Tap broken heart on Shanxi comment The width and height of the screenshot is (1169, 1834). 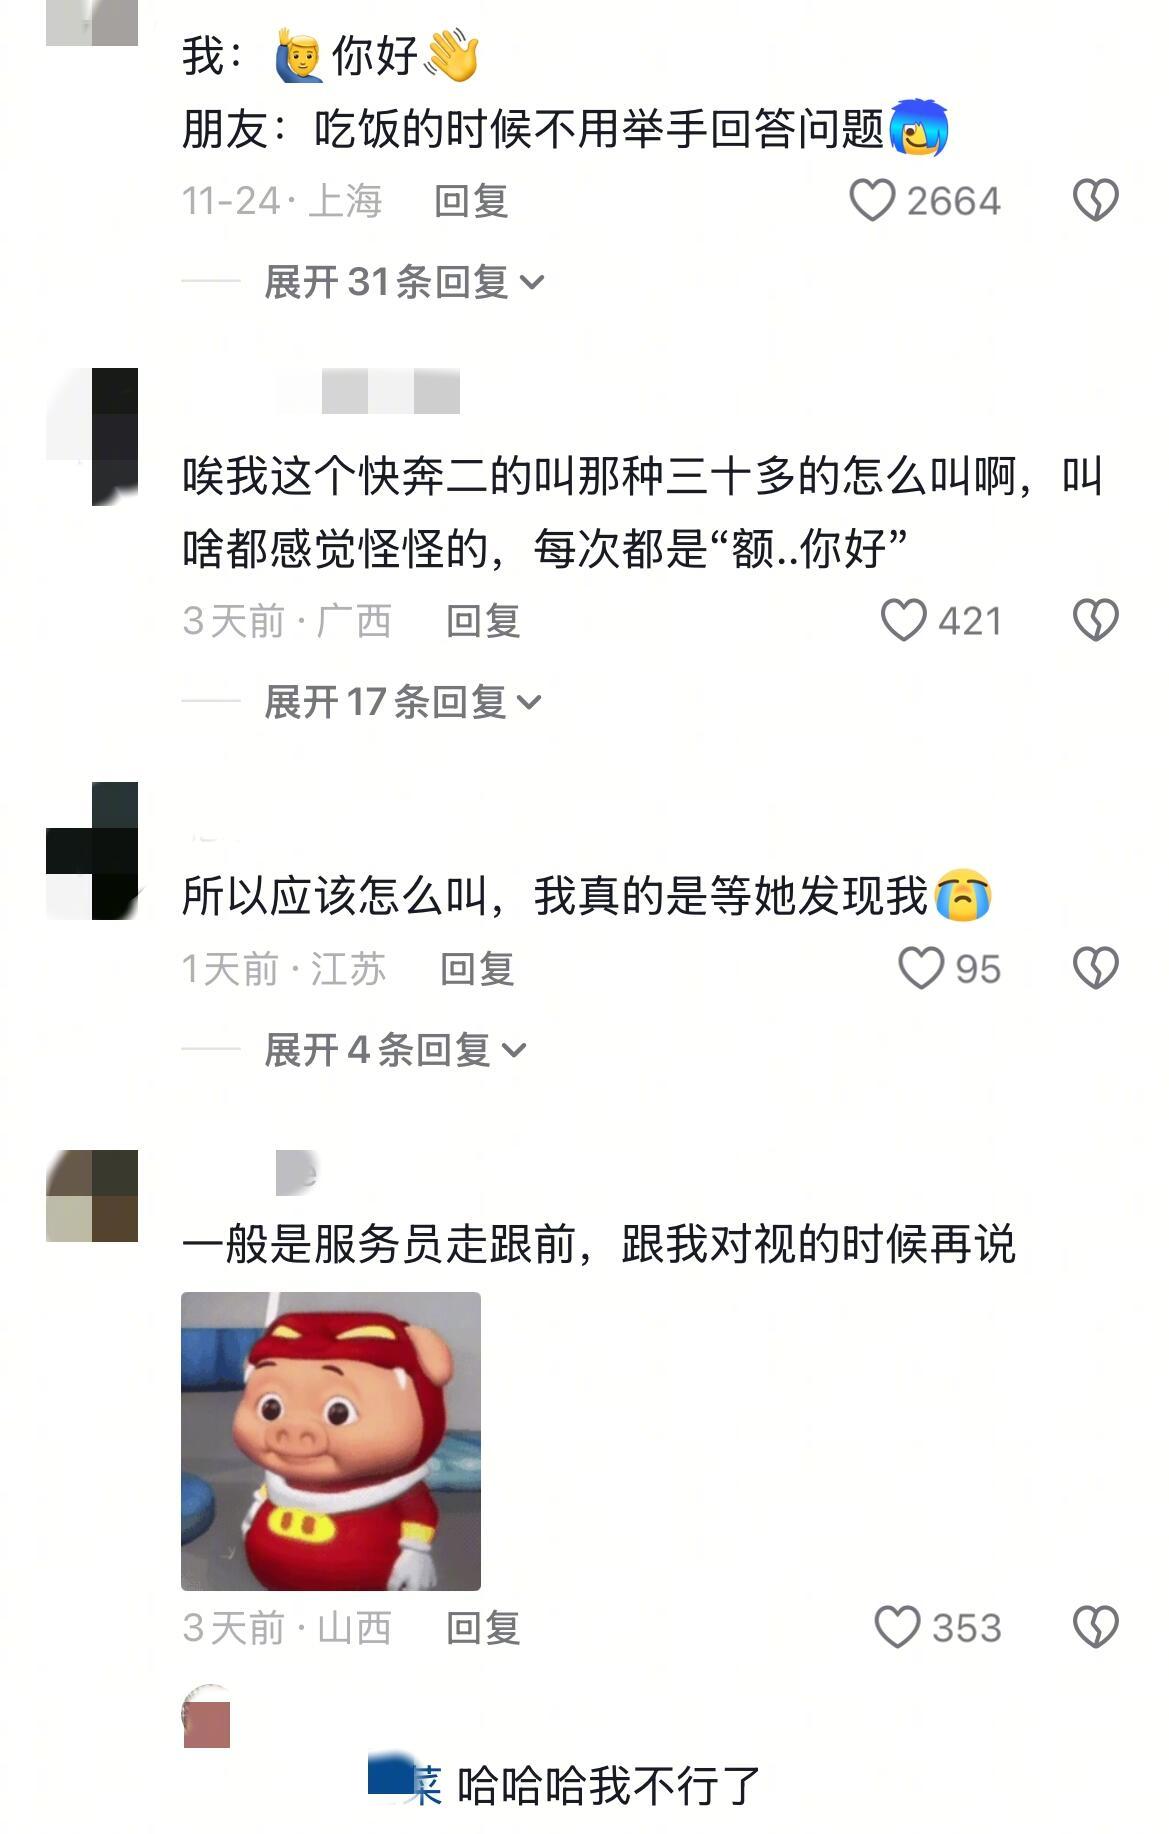(x=1095, y=1627)
